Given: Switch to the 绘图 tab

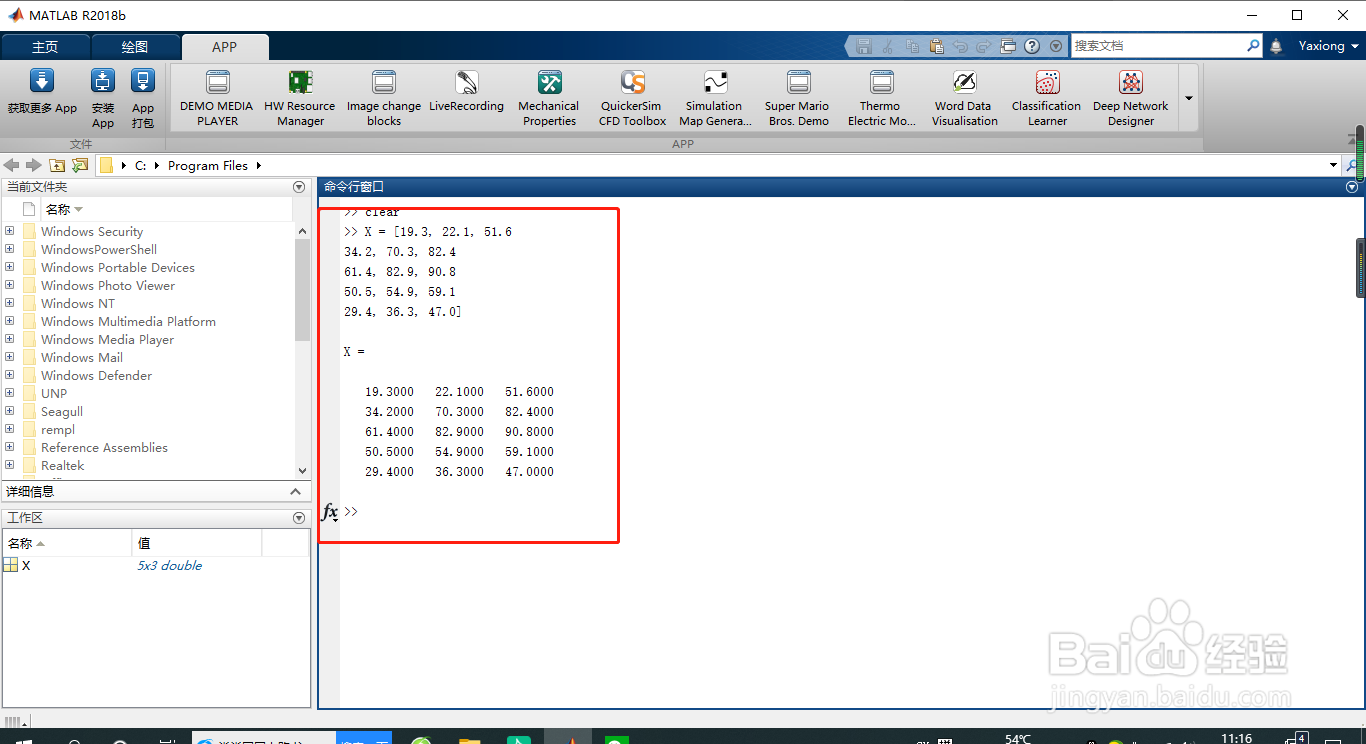Looking at the screenshot, I should point(135,47).
